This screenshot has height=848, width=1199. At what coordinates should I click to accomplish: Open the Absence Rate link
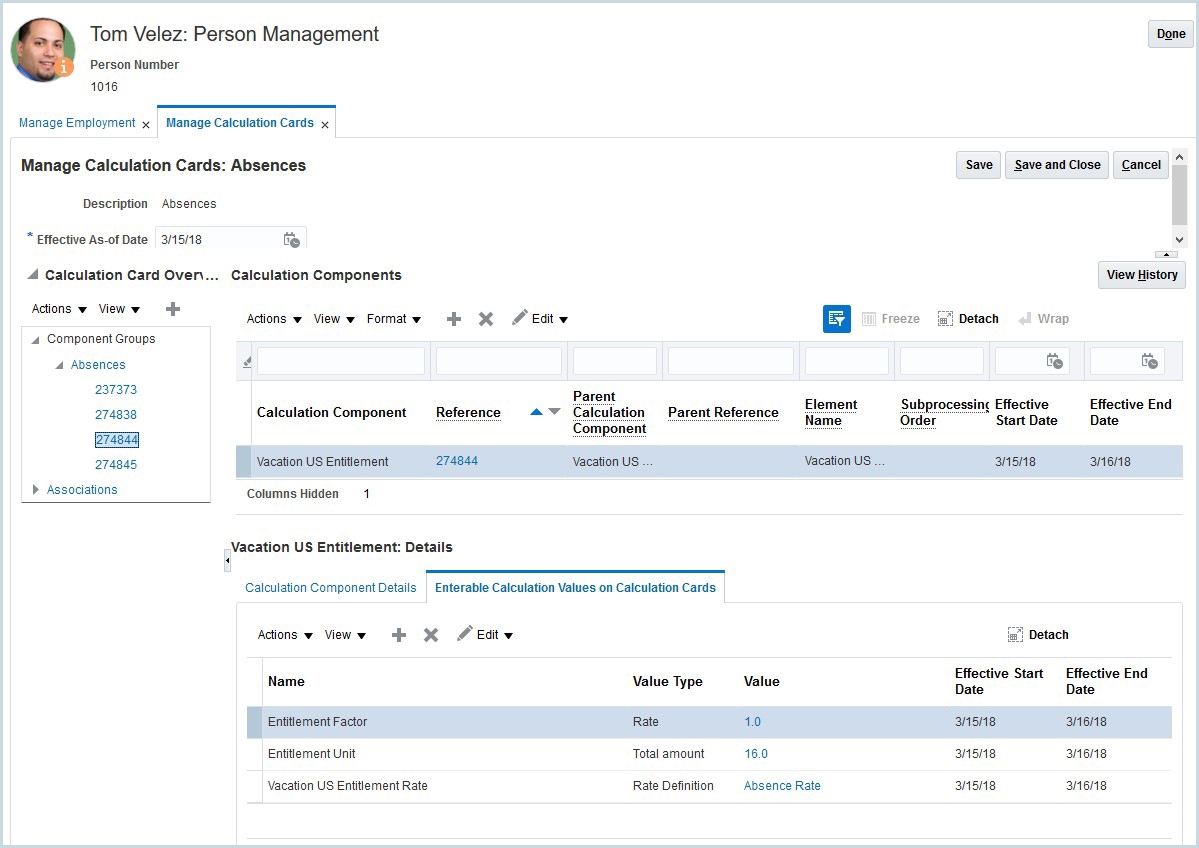[x=782, y=786]
